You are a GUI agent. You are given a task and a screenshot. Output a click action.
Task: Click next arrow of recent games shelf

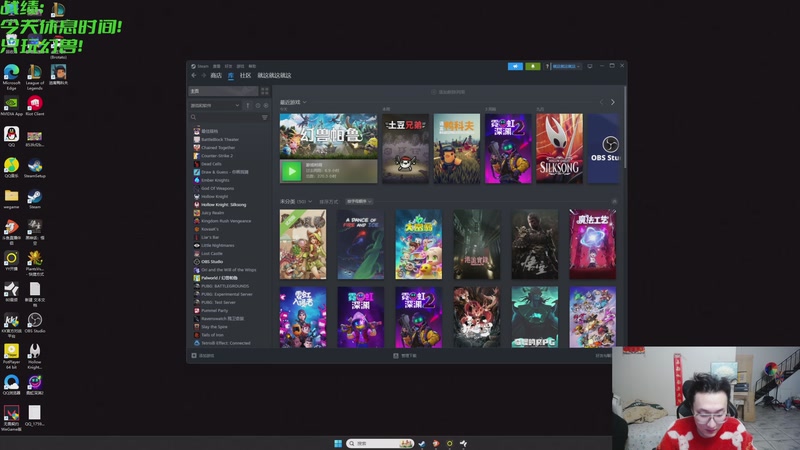(x=613, y=102)
